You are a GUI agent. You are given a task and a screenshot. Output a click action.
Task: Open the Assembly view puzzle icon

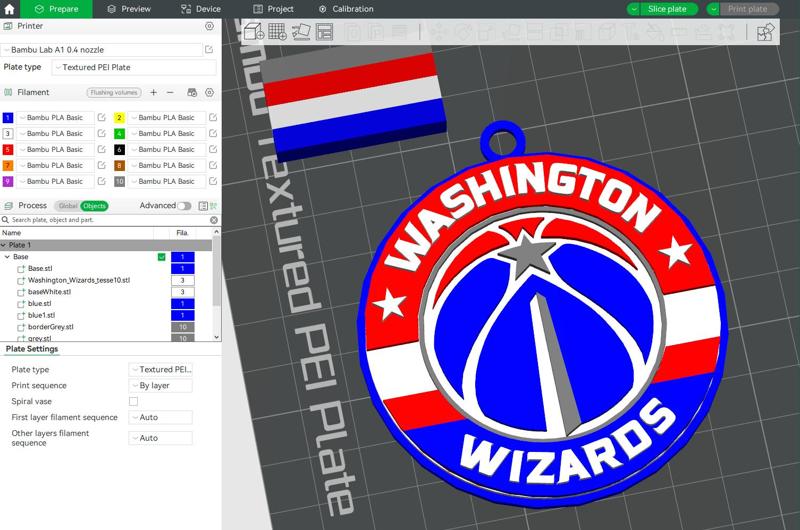tap(765, 32)
